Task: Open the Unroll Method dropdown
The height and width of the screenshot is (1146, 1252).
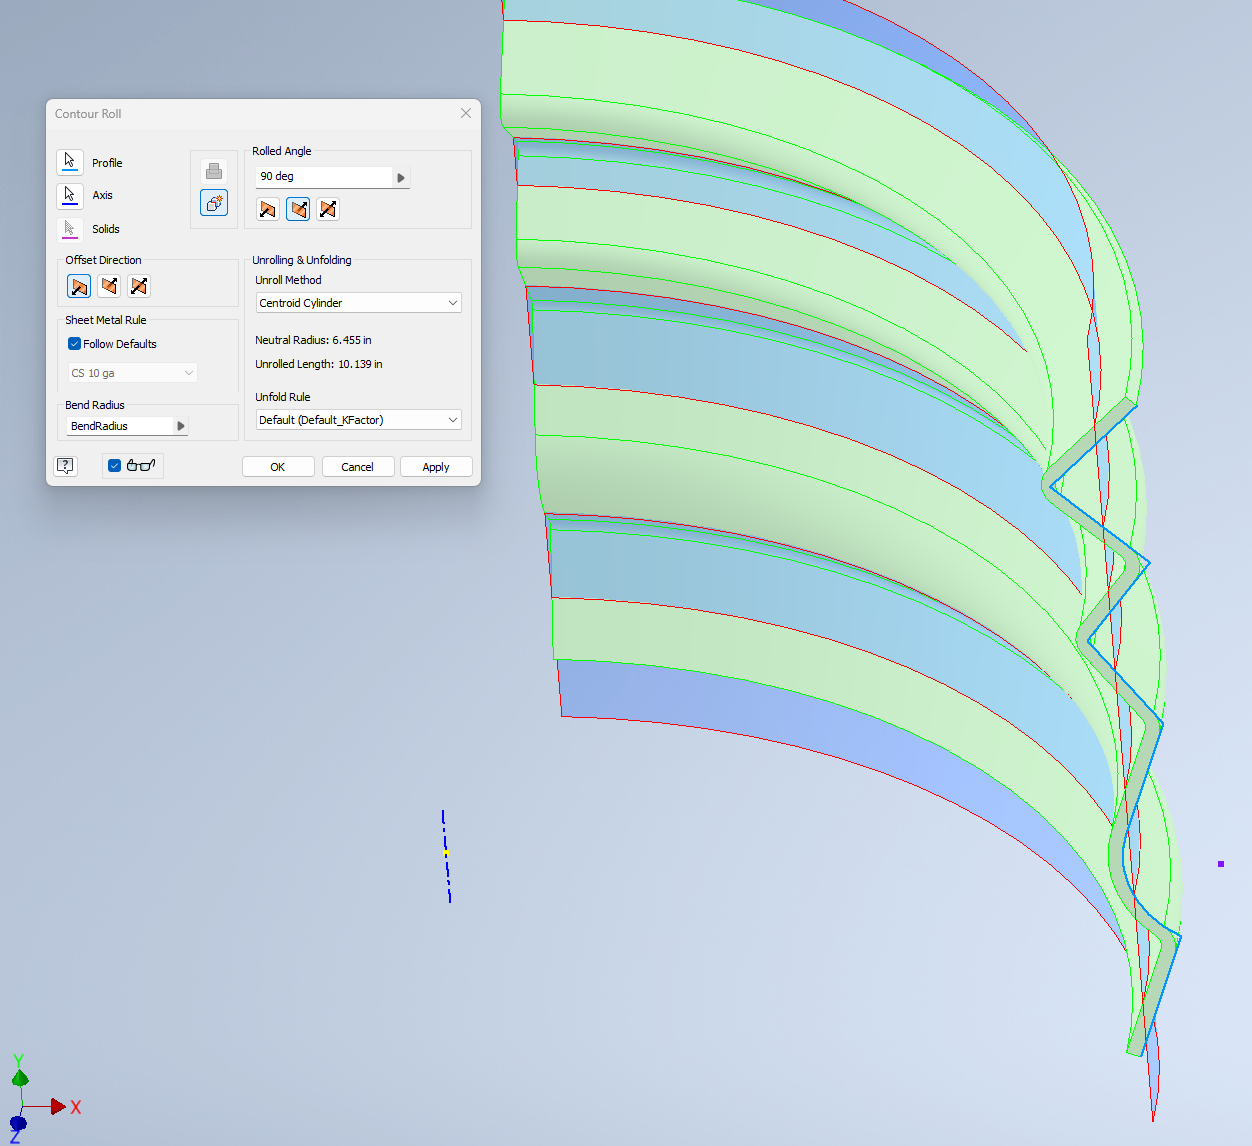Action: click(x=452, y=303)
